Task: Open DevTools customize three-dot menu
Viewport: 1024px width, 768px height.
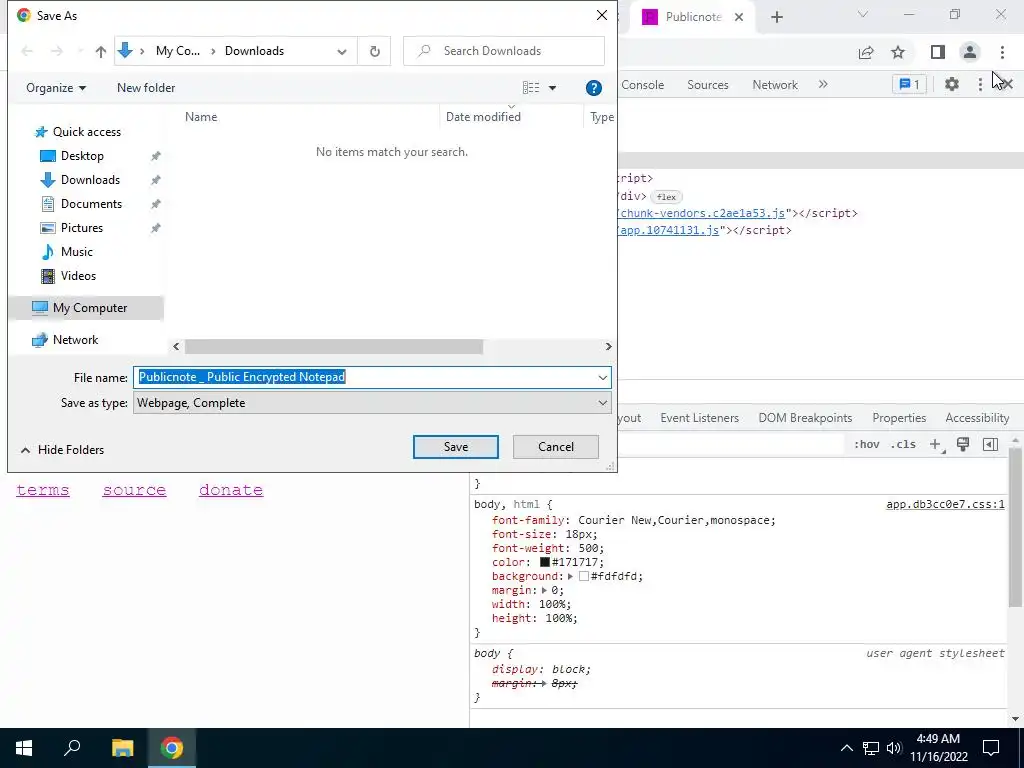Action: point(980,84)
